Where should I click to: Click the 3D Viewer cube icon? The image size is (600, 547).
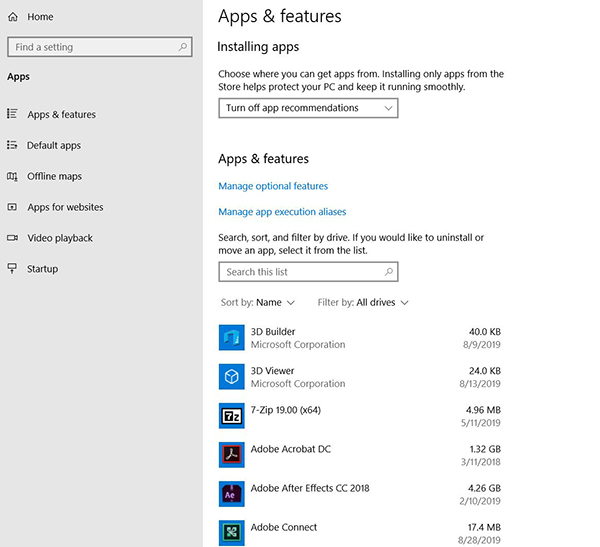click(x=232, y=377)
